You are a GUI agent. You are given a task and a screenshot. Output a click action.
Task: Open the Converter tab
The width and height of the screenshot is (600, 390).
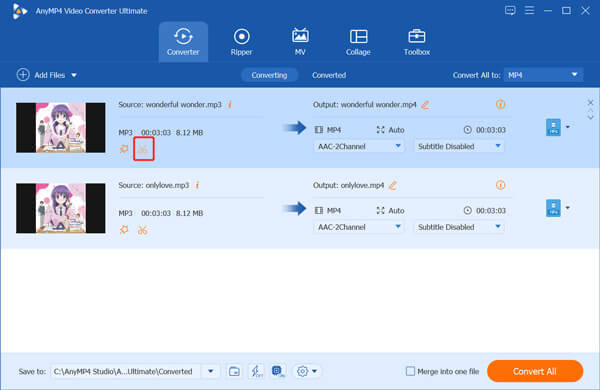(x=183, y=42)
